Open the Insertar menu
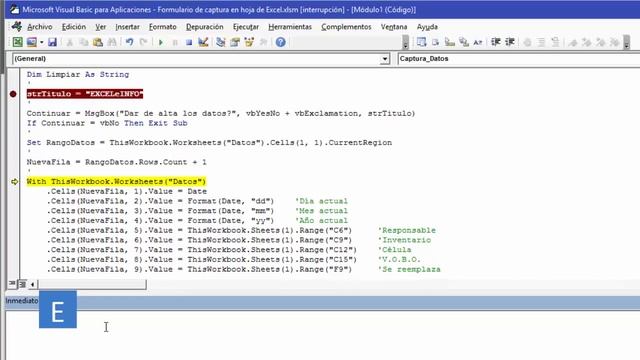 pos(127,27)
